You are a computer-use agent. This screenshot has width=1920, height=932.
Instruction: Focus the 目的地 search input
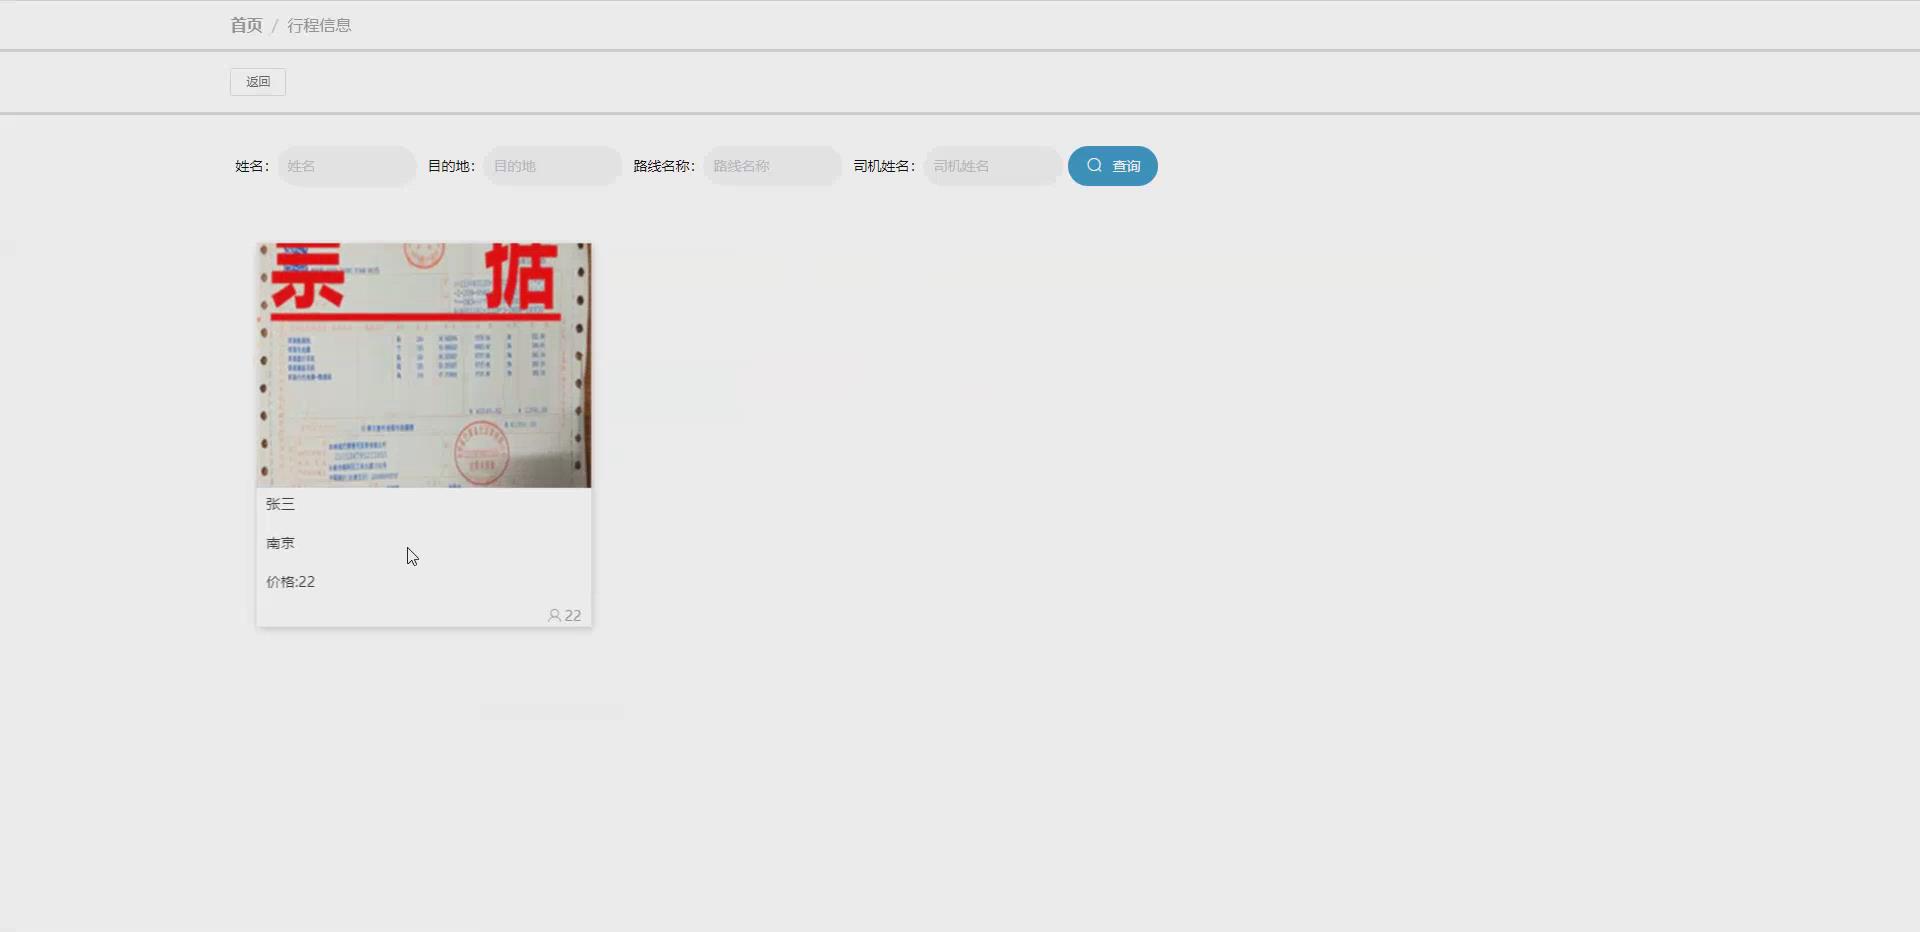pyautogui.click(x=552, y=166)
